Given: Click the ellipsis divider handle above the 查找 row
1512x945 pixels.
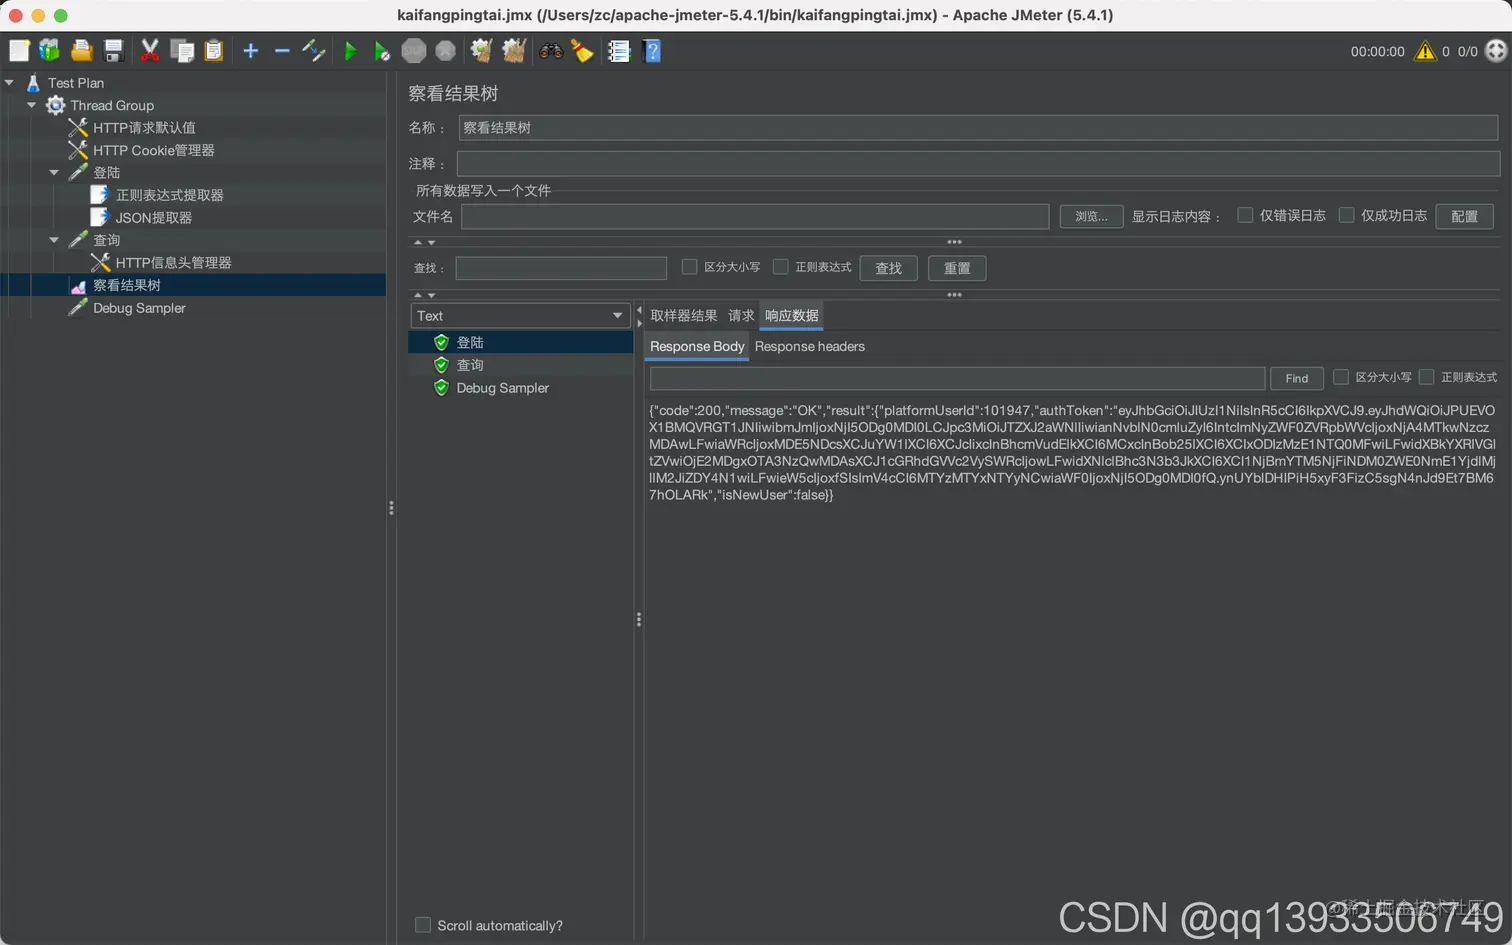Looking at the screenshot, I should point(954,242).
